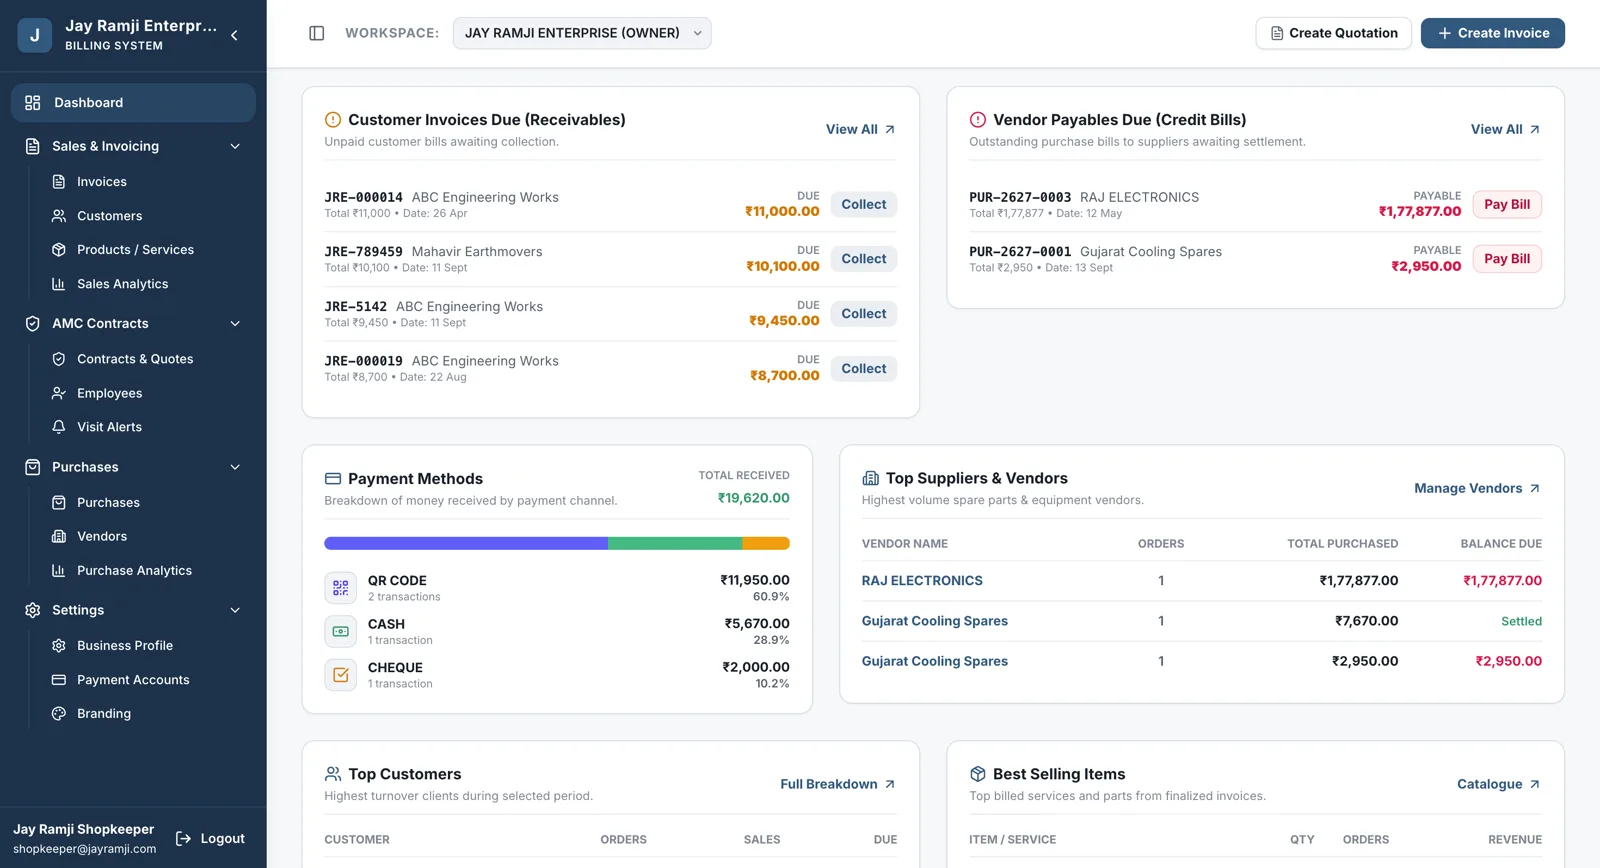Image resolution: width=1600 pixels, height=868 pixels.
Task: Toggle the sidebar panel icon near Workspace
Action: [x=317, y=33]
